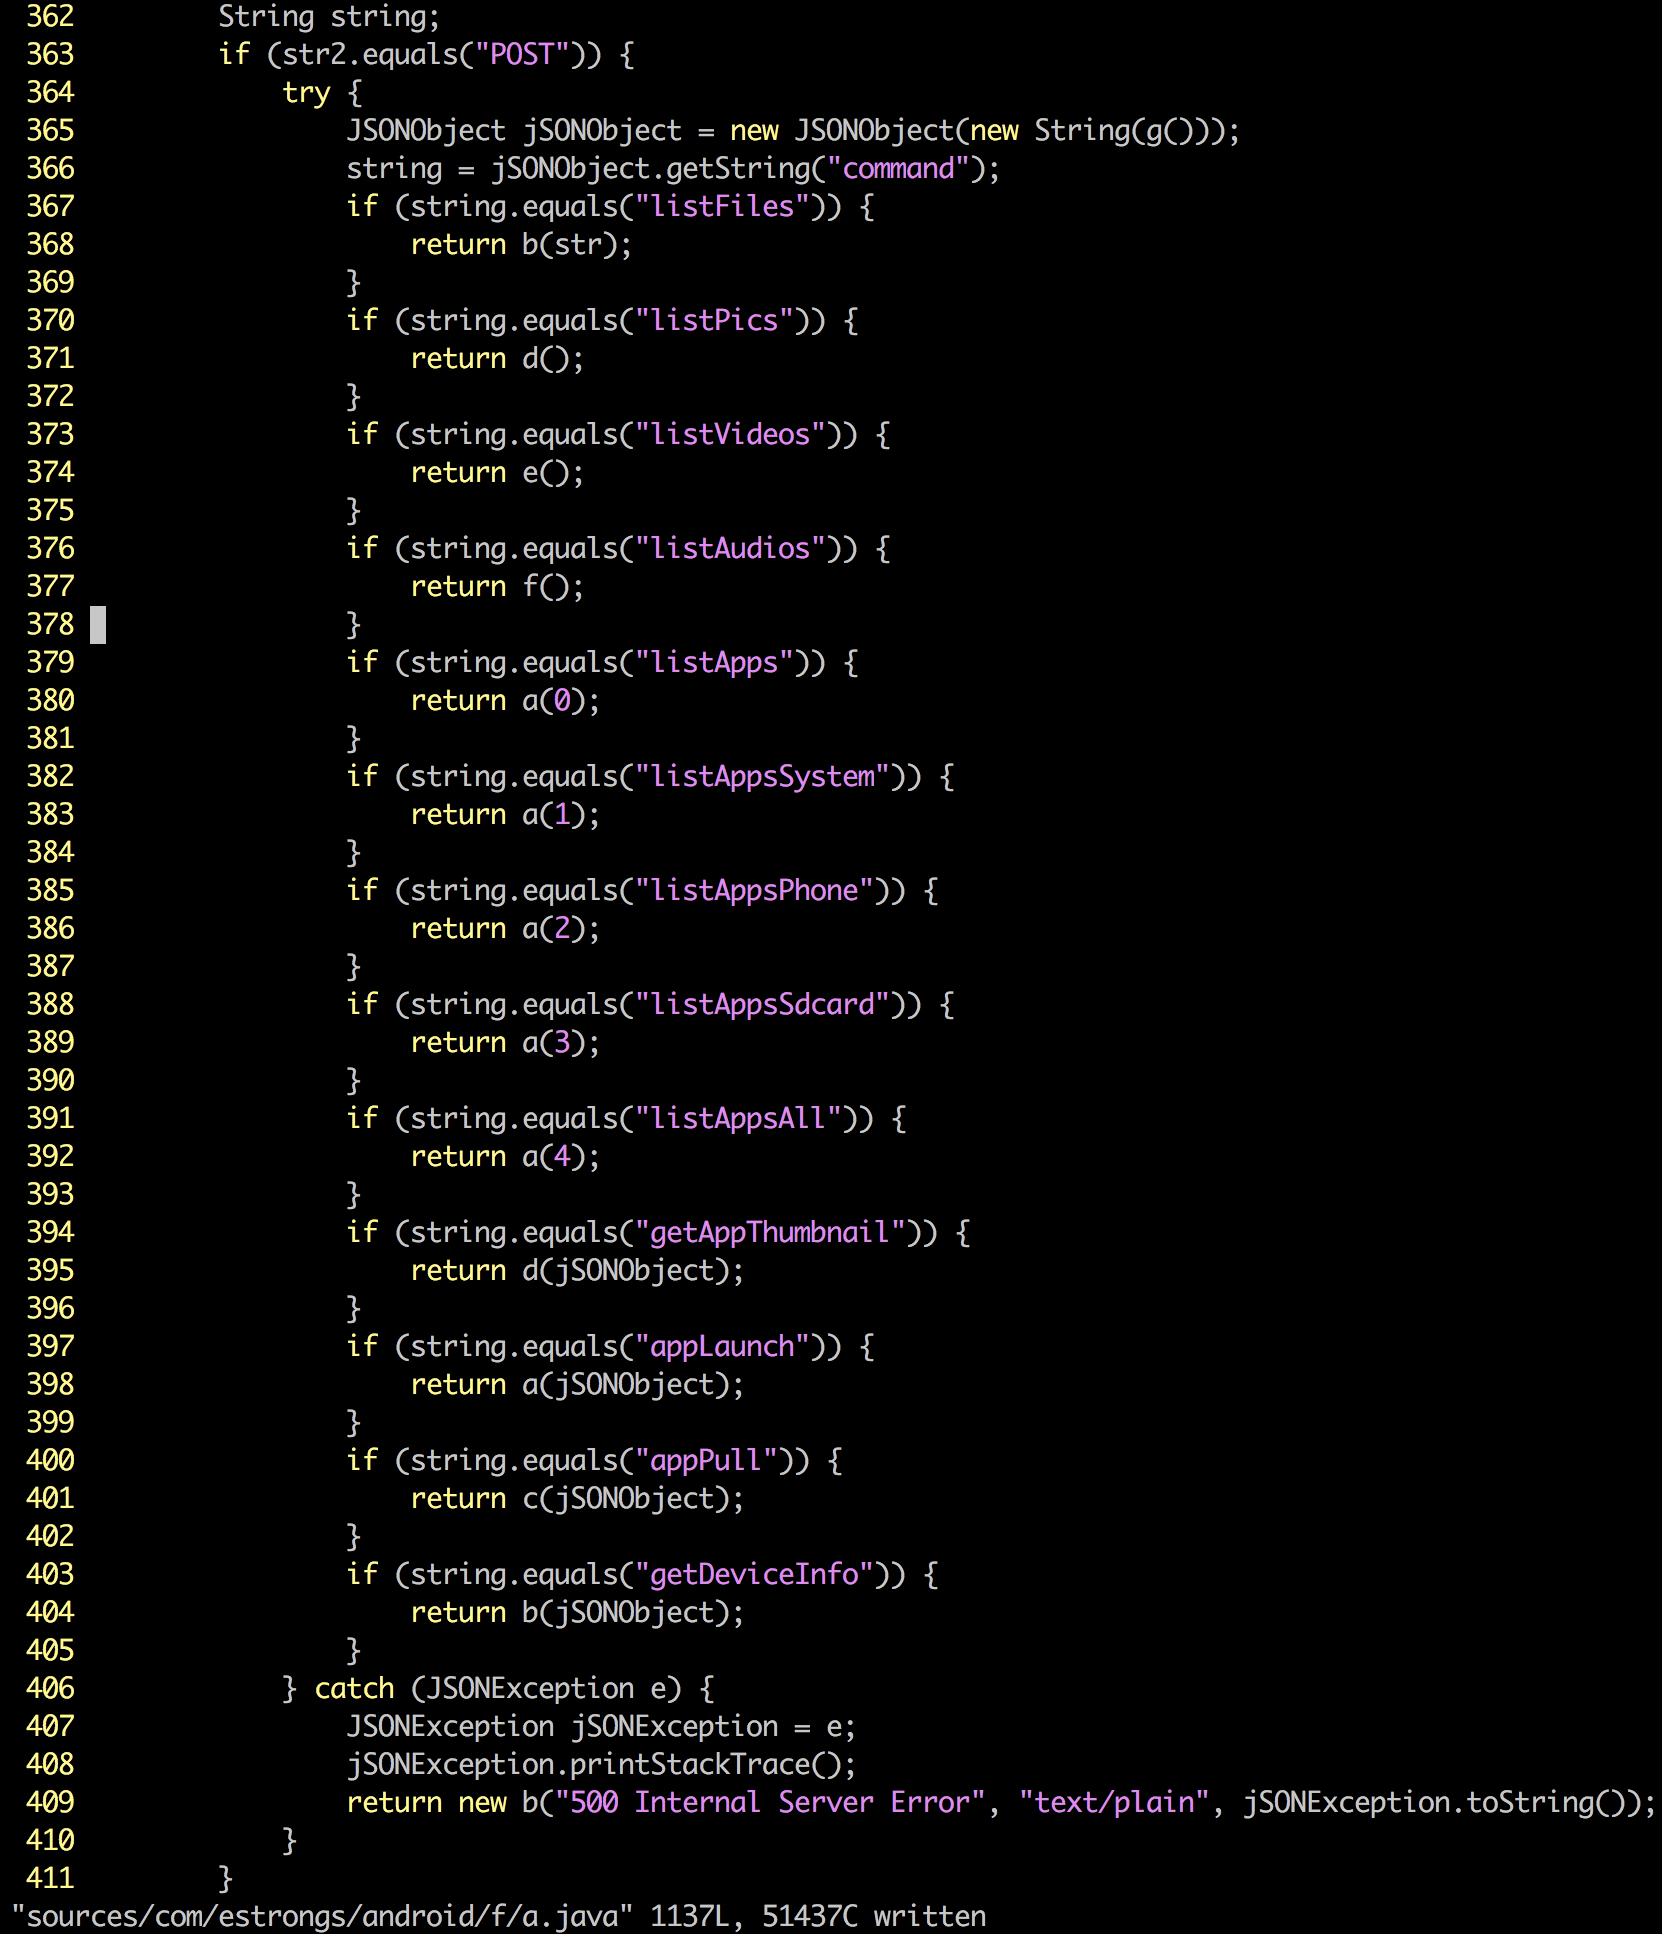Click the "appPull" string literal
This screenshot has width=1662, height=1934.
[706, 1460]
